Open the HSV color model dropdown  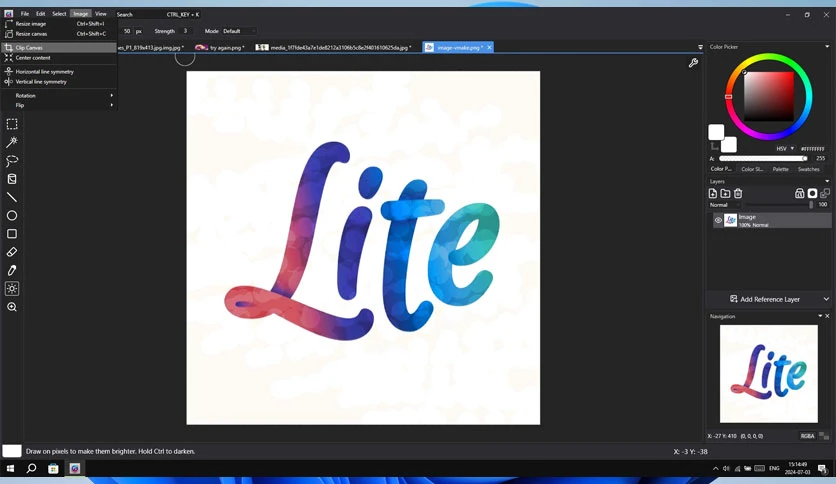tap(785, 149)
